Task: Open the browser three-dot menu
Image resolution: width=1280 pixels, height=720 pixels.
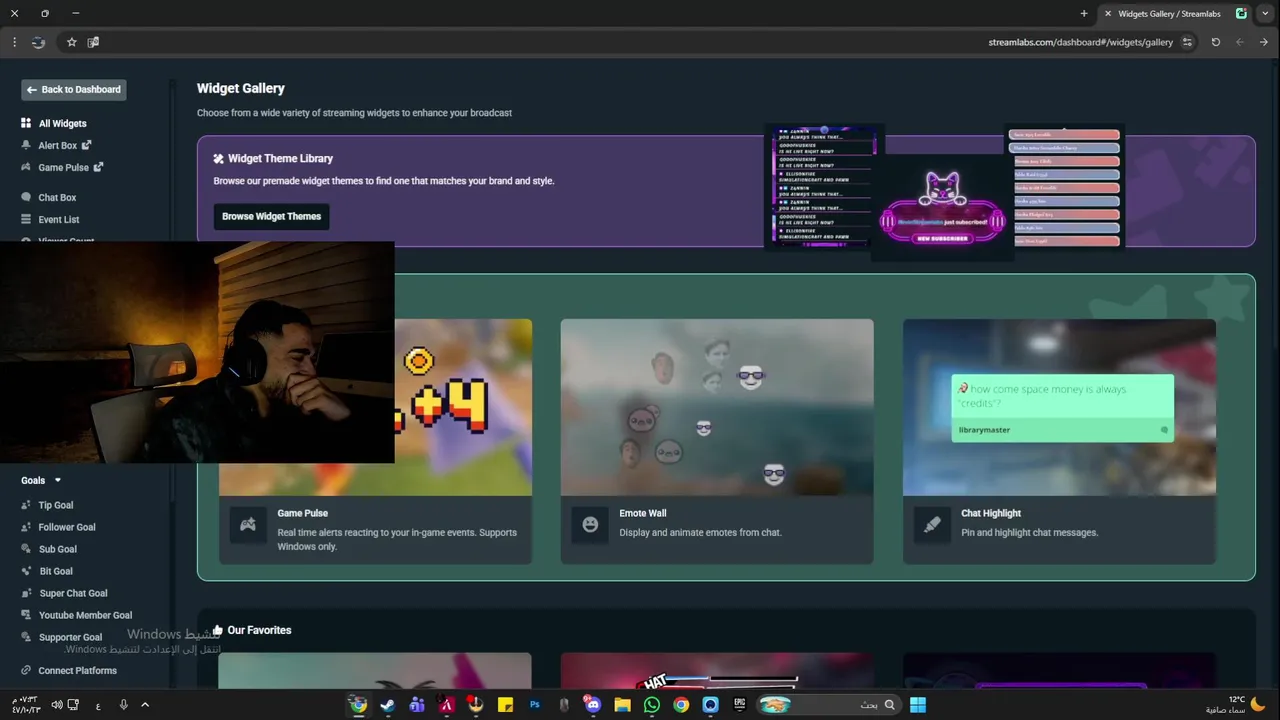Action: tap(14, 42)
